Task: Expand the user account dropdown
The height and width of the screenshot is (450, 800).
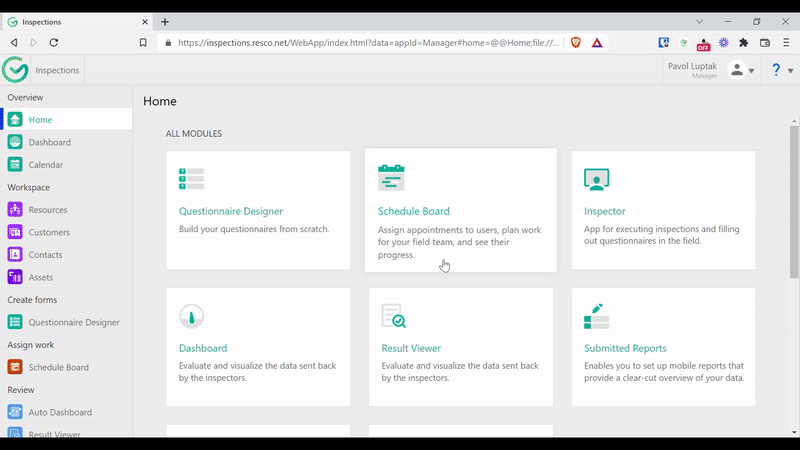Action: click(742, 70)
